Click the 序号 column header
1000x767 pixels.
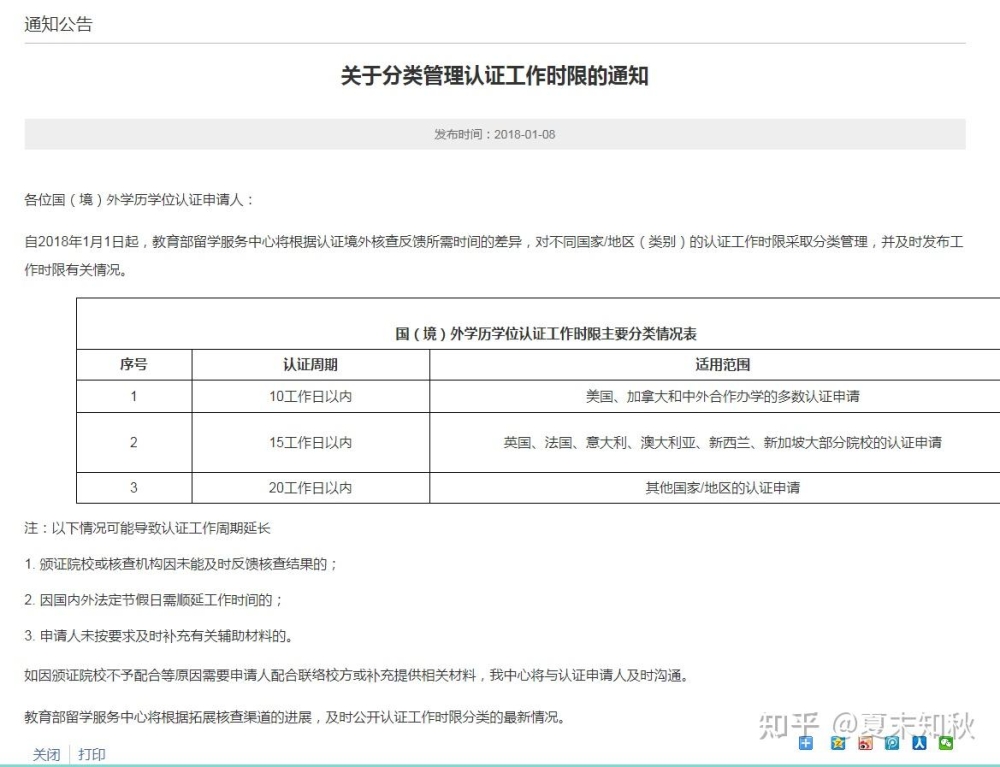point(133,365)
